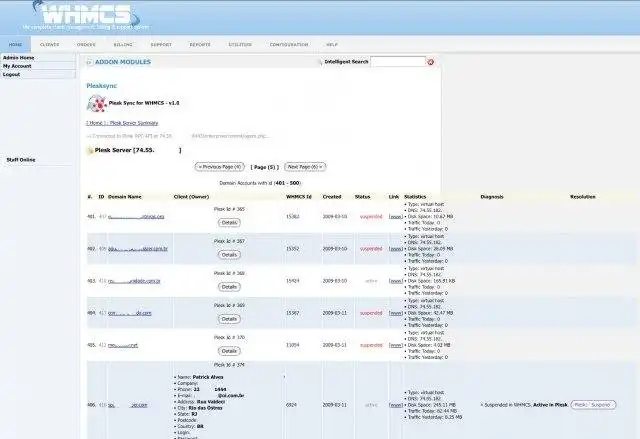
Task: Click Details for Plesk id 365 row
Action: [229, 223]
